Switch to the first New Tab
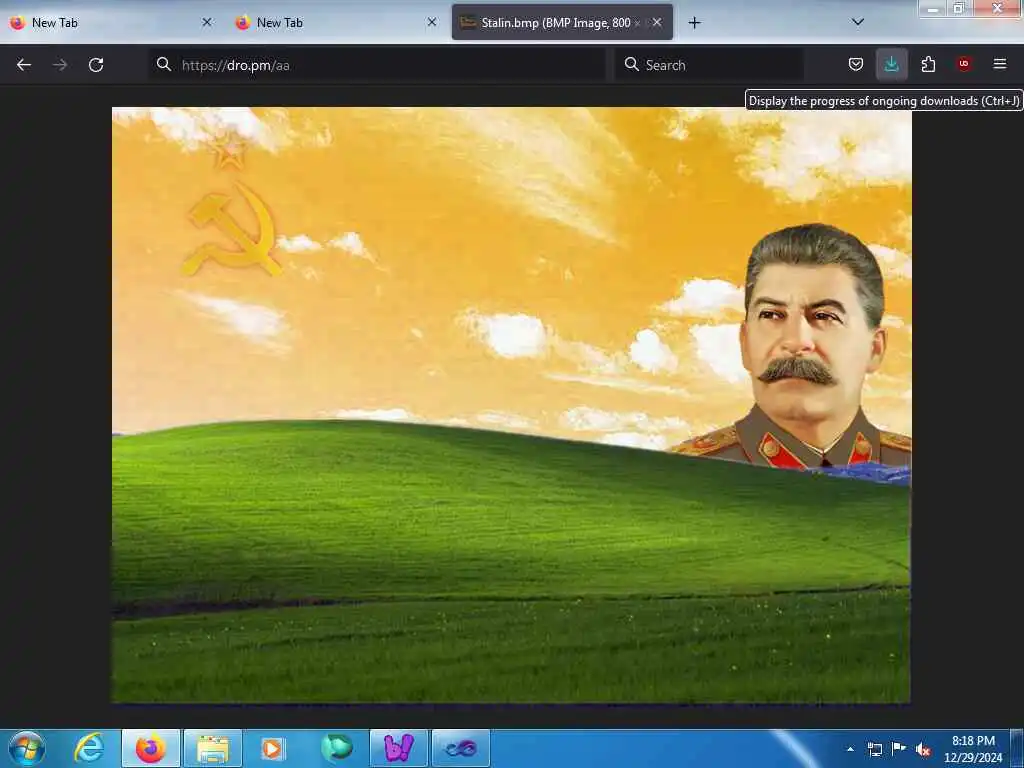 pyautogui.click(x=111, y=22)
